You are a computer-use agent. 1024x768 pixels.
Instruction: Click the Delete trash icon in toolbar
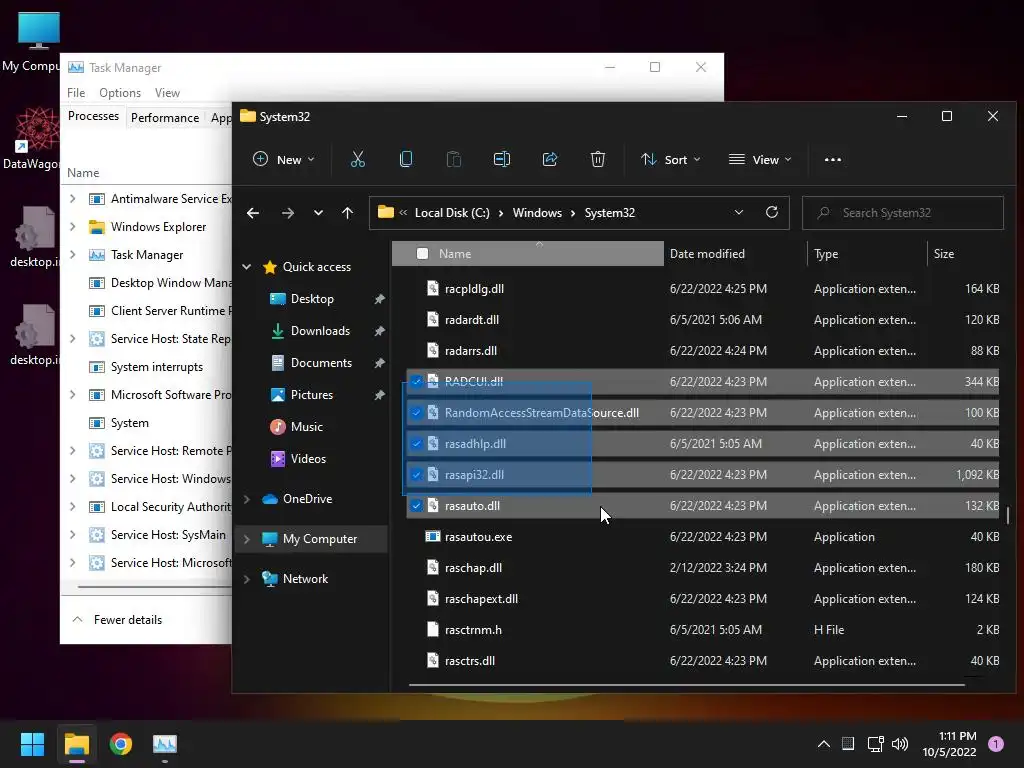[x=598, y=159]
